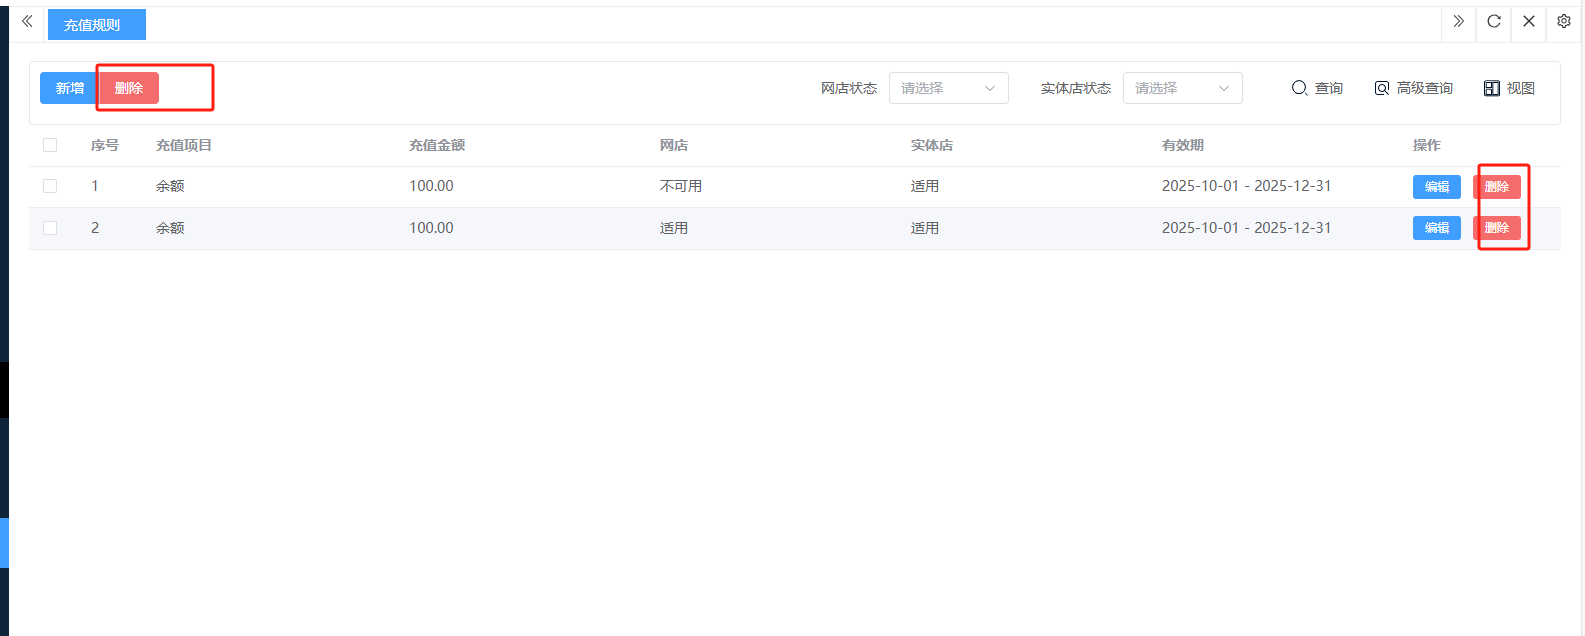Open the 视图 view layout options
The width and height of the screenshot is (1585, 636).
(x=1508, y=88)
